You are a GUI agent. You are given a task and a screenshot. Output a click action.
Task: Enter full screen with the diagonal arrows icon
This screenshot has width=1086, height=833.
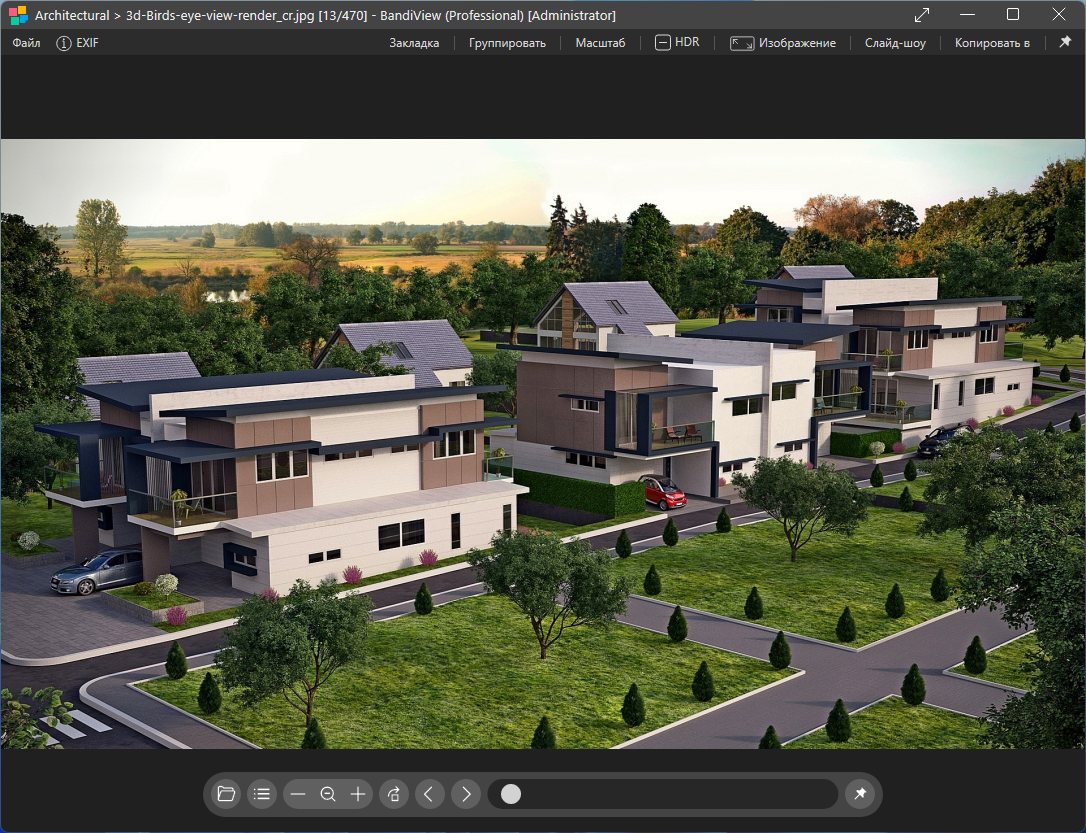point(922,15)
